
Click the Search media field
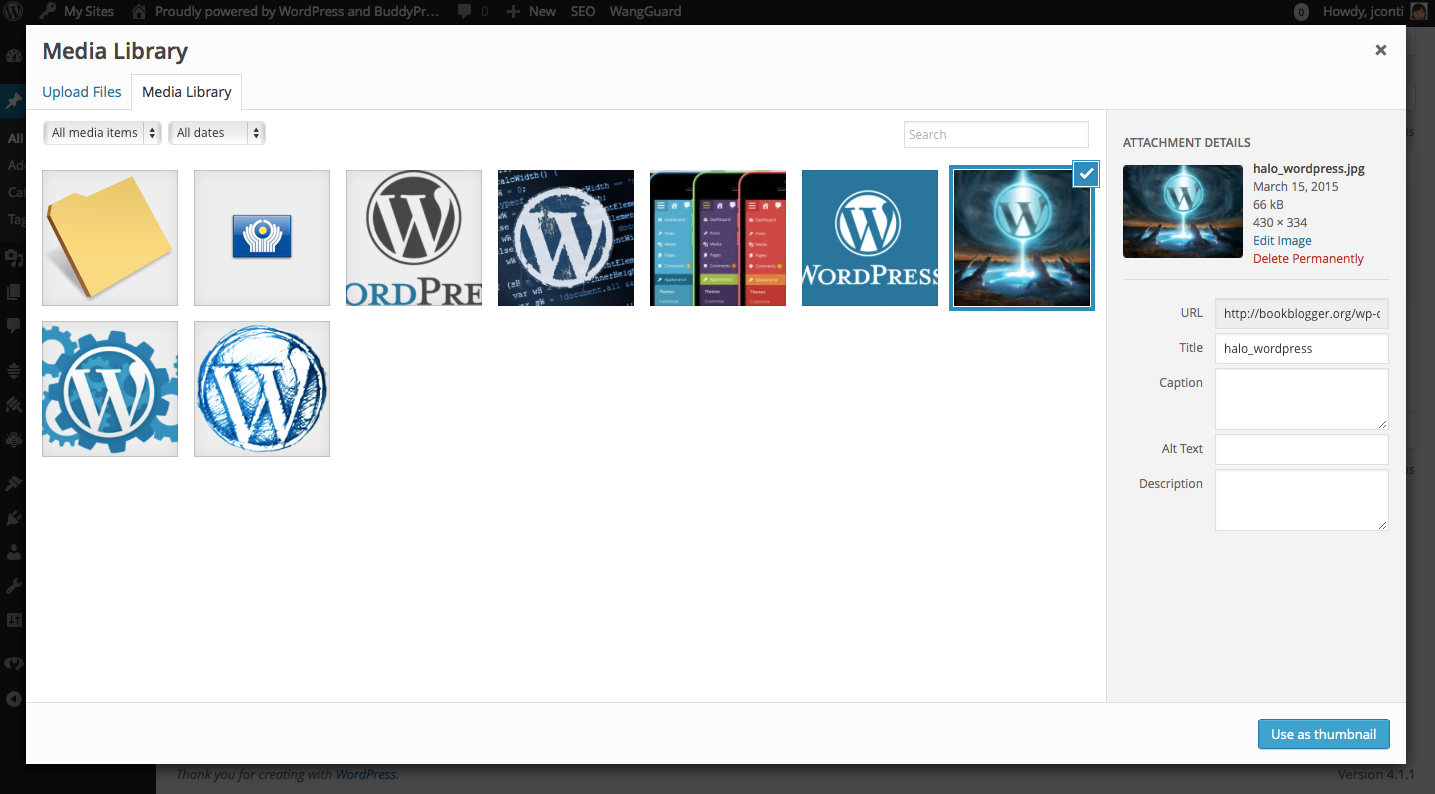pyautogui.click(x=996, y=134)
